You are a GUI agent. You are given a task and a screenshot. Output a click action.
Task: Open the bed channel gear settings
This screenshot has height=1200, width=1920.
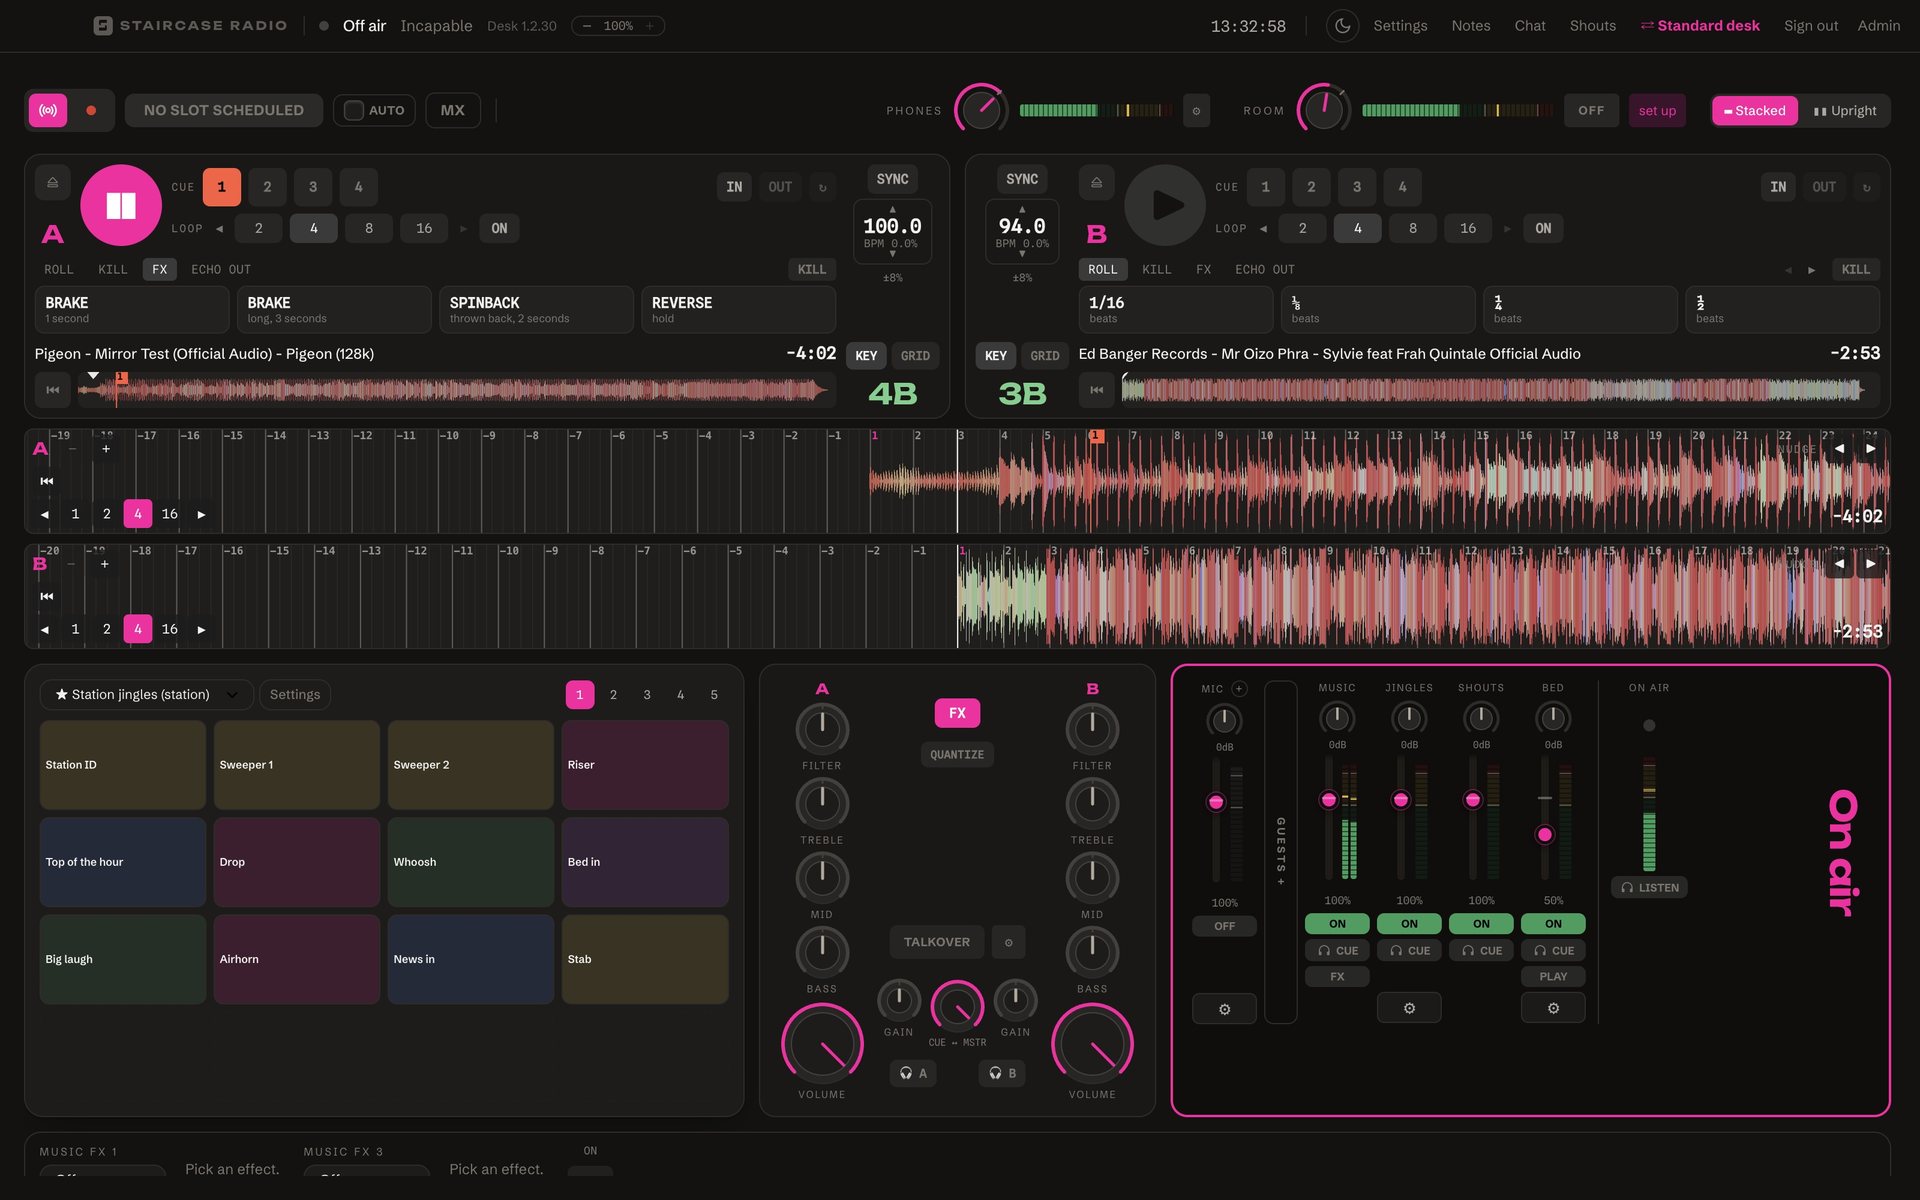click(1553, 1008)
